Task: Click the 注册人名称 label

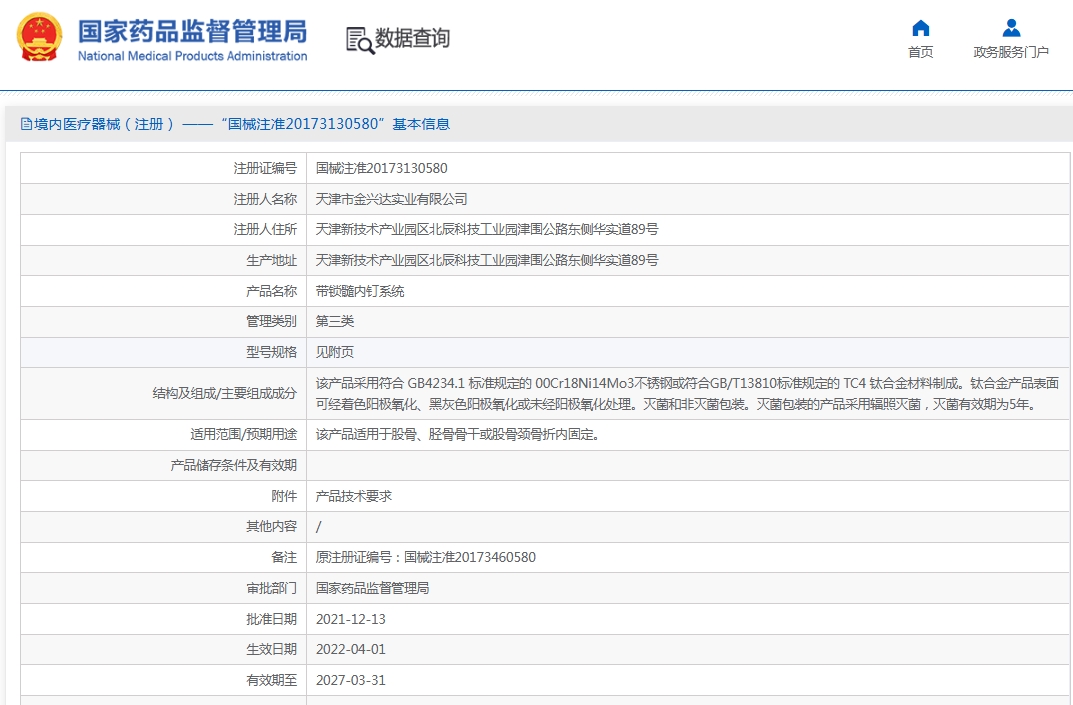Action: (x=265, y=199)
